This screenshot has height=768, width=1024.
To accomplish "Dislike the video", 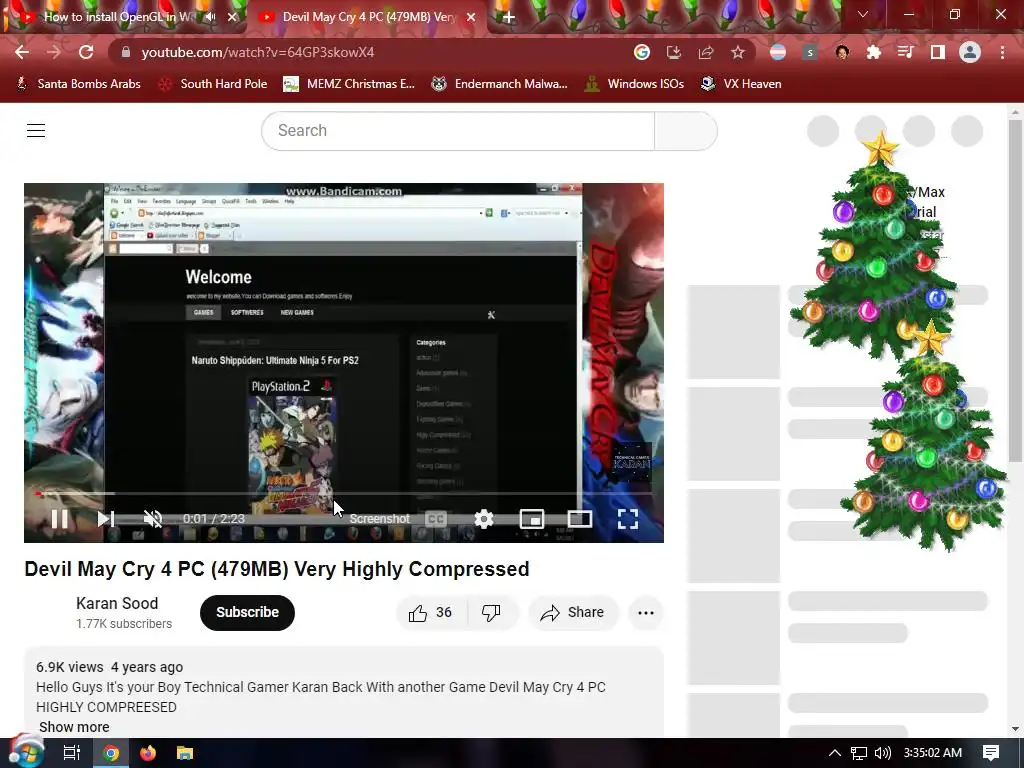I will [491, 613].
